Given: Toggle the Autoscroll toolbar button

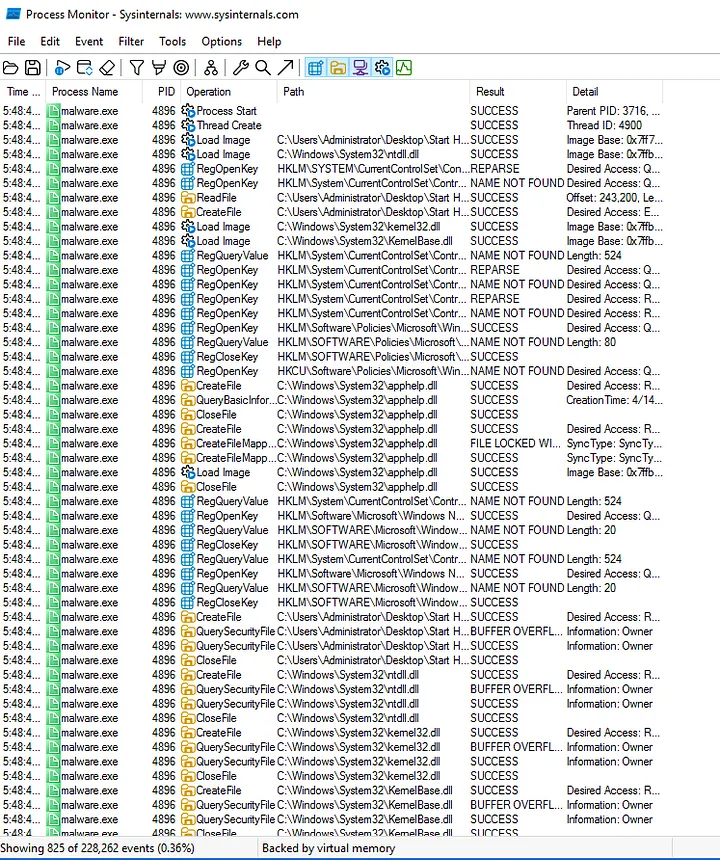Looking at the screenshot, I should click(84, 68).
